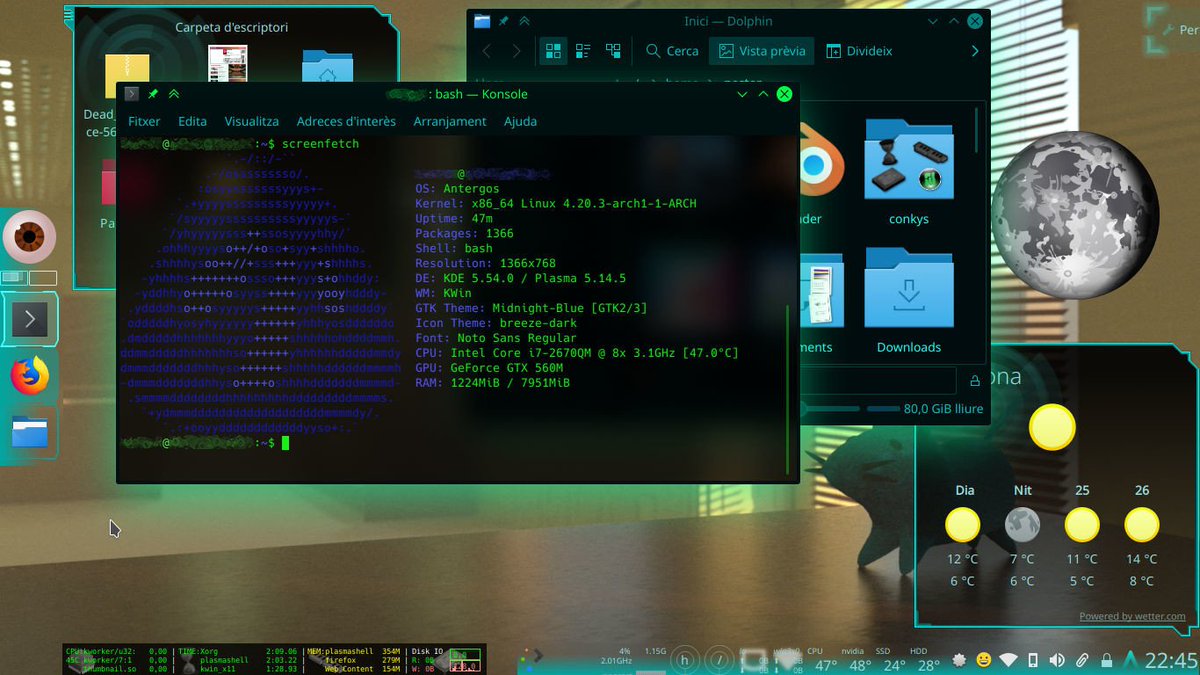Click the Konsole terminal icon in title bar
The width and height of the screenshot is (1200, 675).
click(131, 94)
